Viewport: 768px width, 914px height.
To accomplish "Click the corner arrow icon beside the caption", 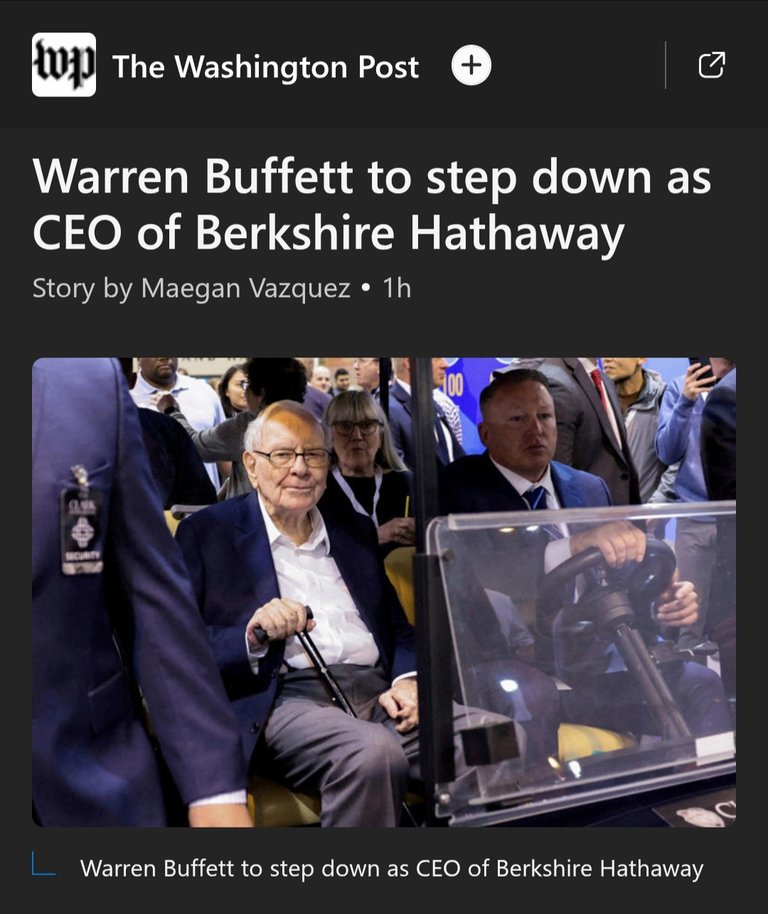I will pyautogui.click(x=44, y=863).
